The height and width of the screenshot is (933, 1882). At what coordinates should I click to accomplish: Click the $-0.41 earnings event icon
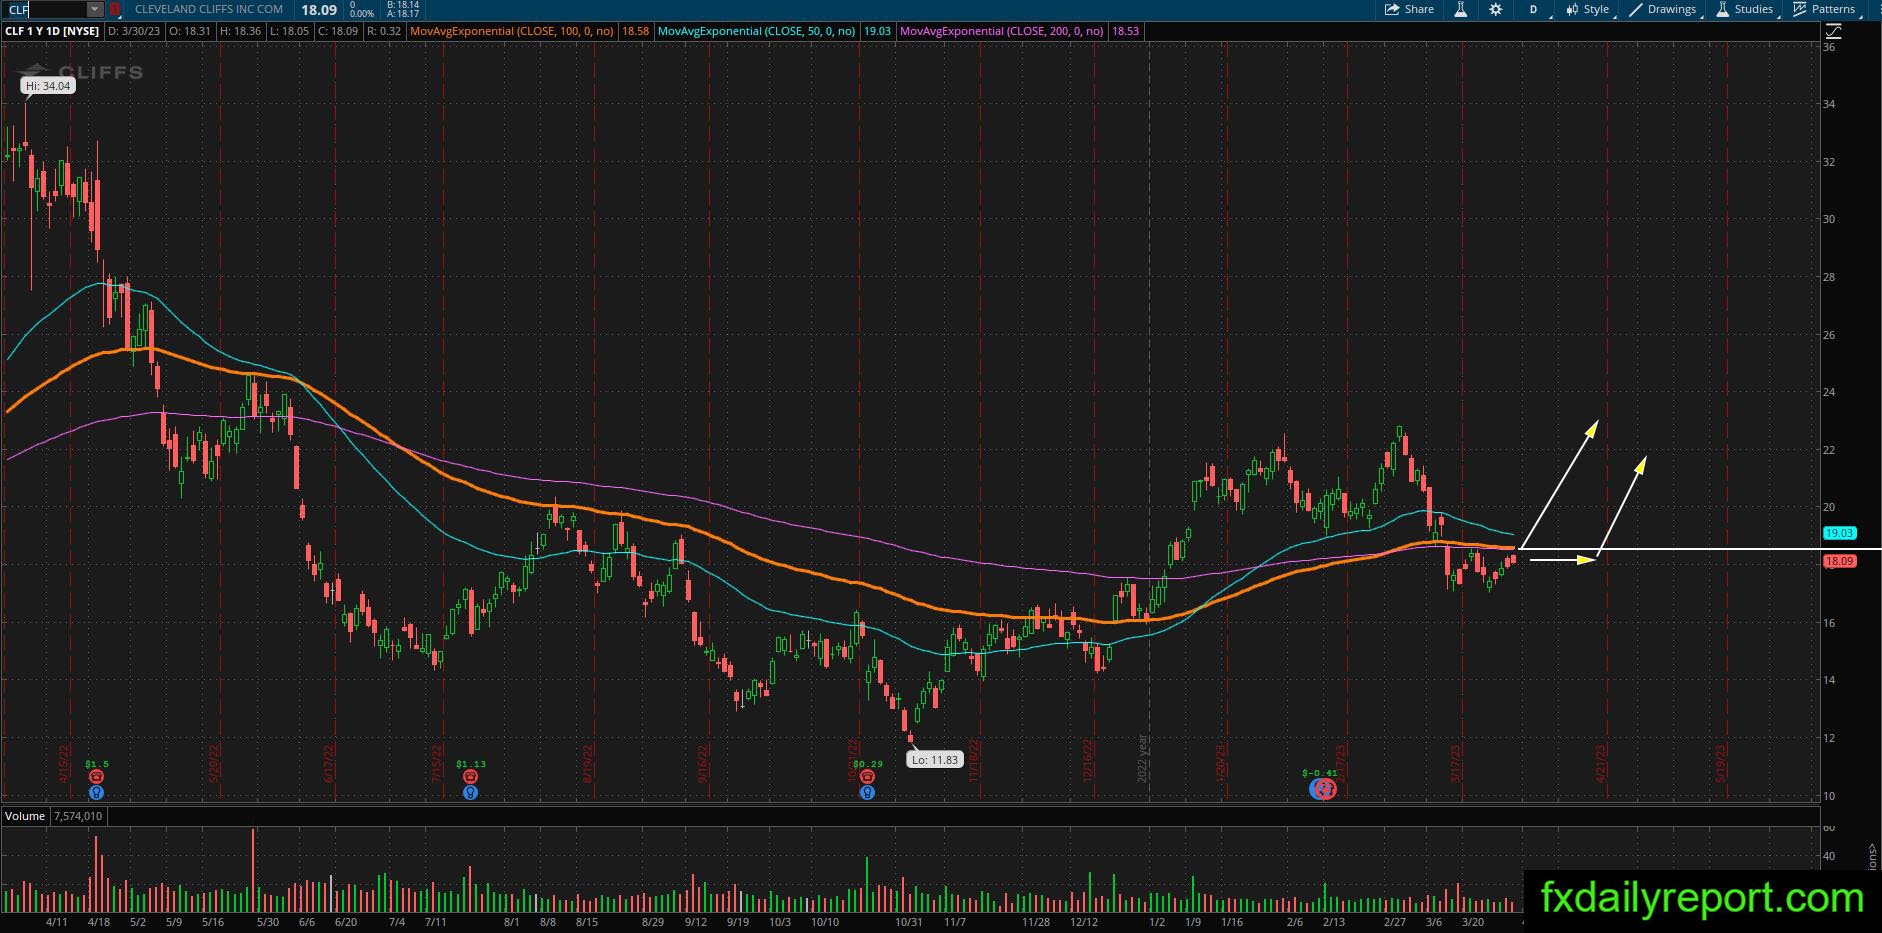pos(1323,789)
